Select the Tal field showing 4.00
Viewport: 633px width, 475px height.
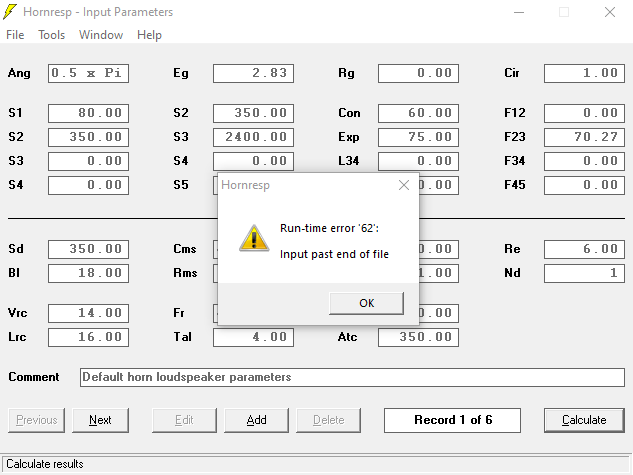pyautogui.click(x=254, y=337)
